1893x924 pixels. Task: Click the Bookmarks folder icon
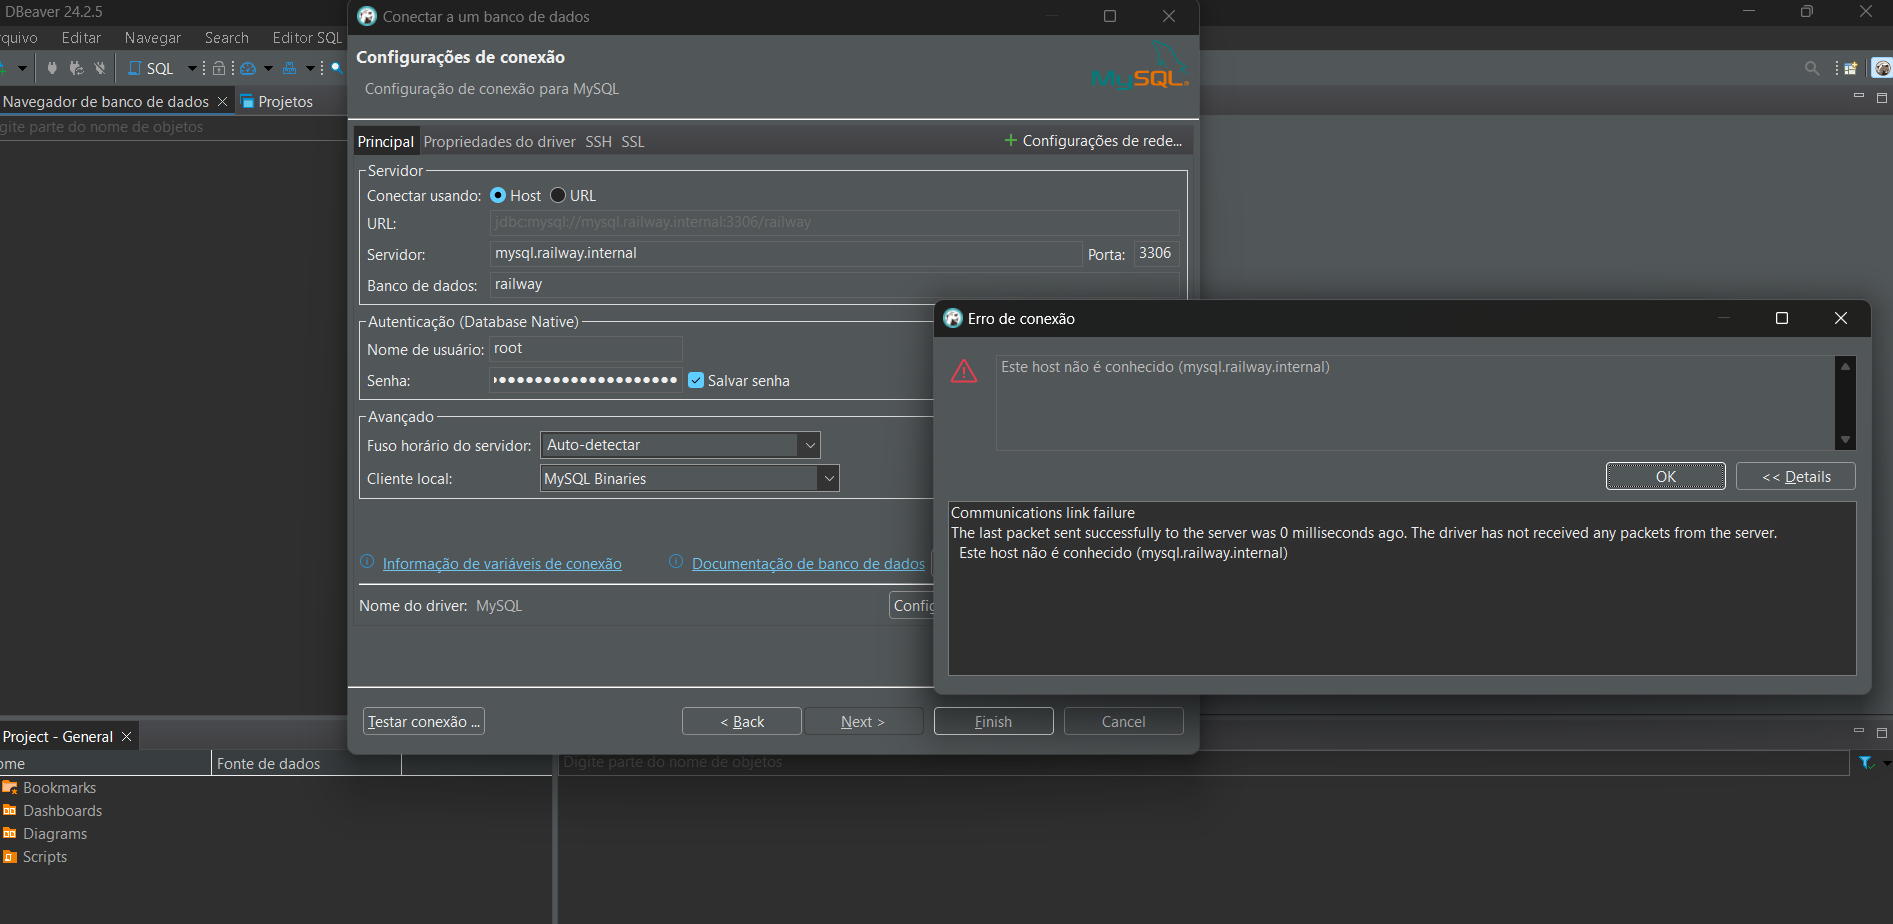(x=10, y=788)
